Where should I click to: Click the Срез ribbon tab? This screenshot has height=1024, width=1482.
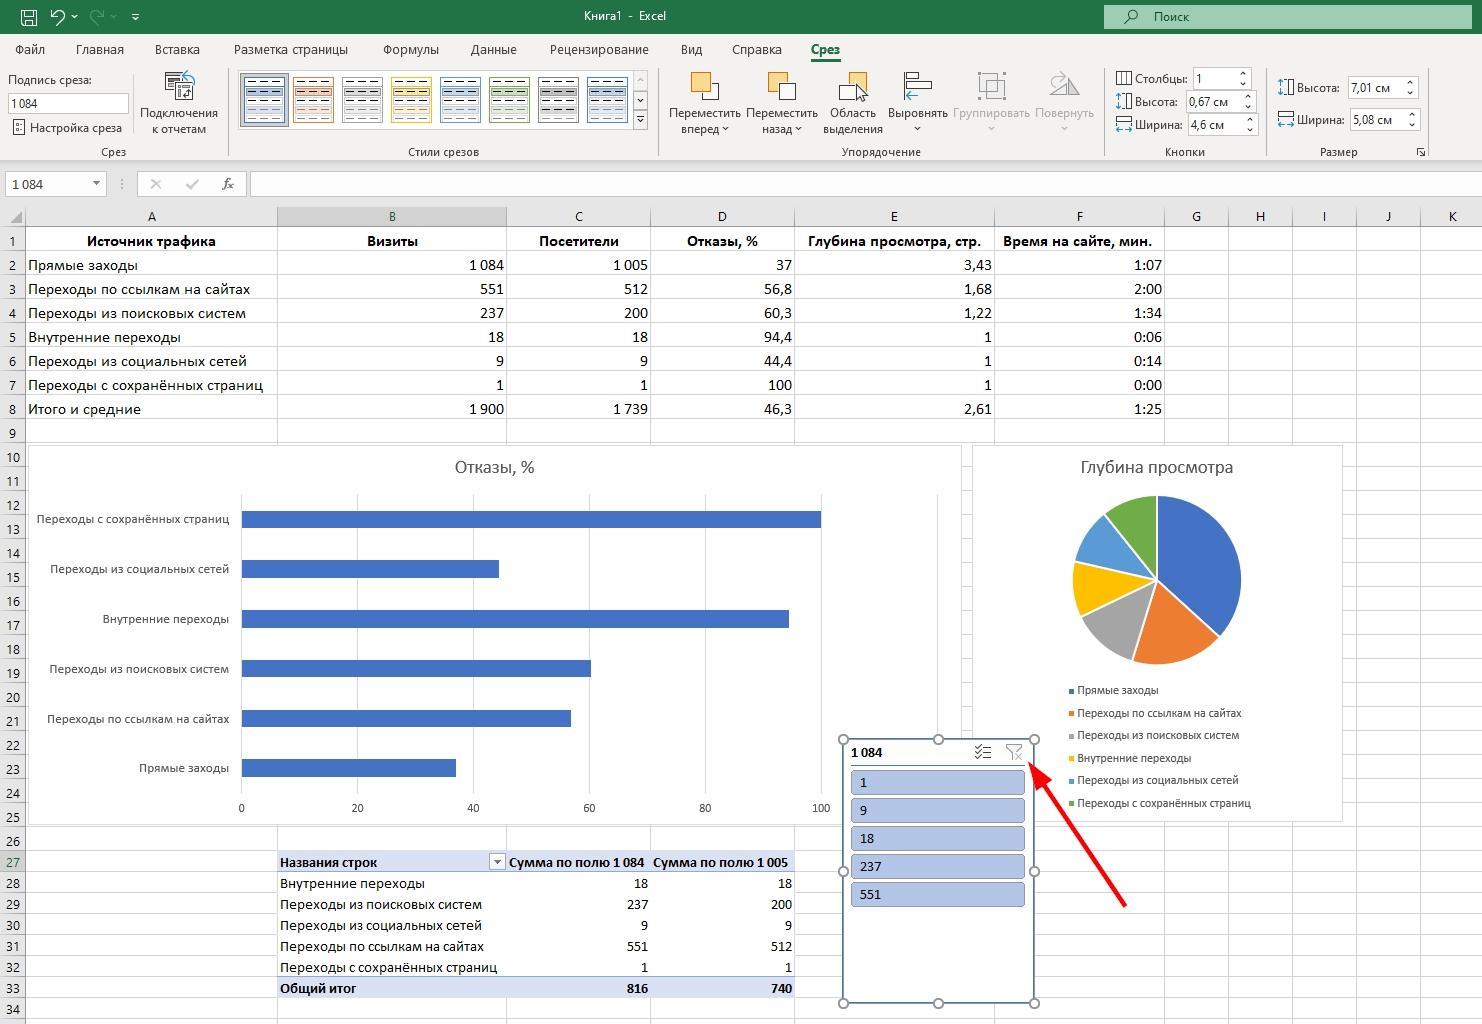point(825,49)
